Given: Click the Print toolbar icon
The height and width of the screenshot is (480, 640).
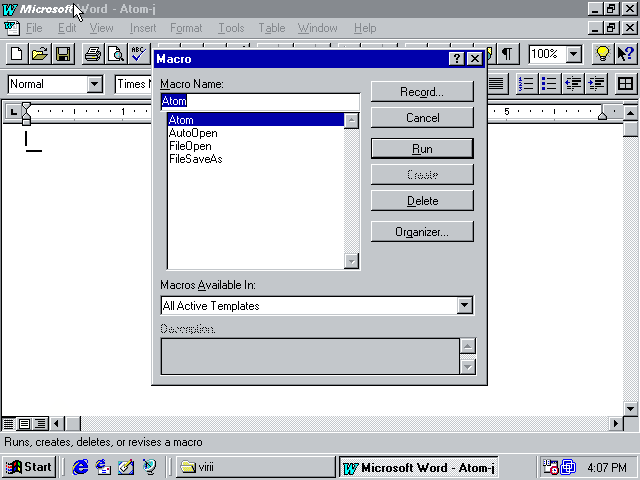Looking at the screenshot, I should [x=93, y=54].
